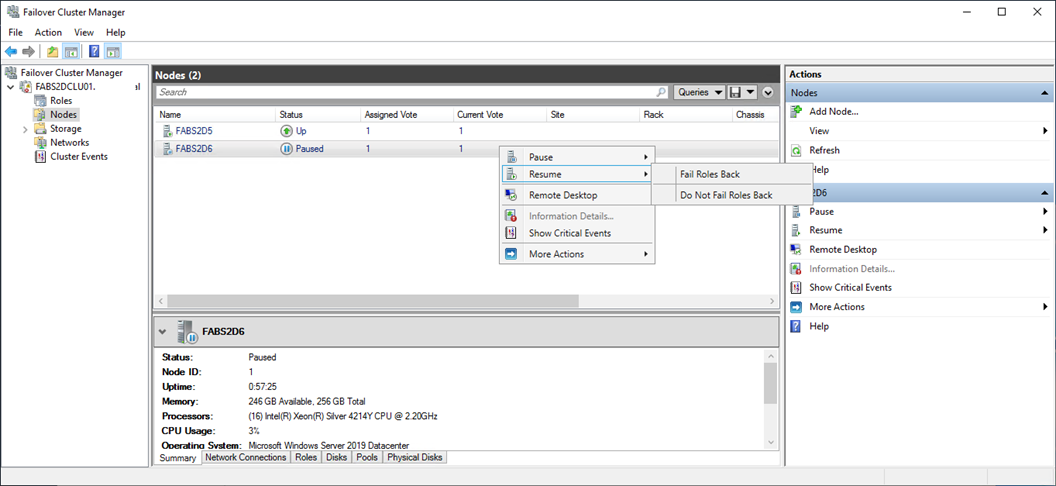
Task: Click inside the Nodes search field
Action: (400, 92)
